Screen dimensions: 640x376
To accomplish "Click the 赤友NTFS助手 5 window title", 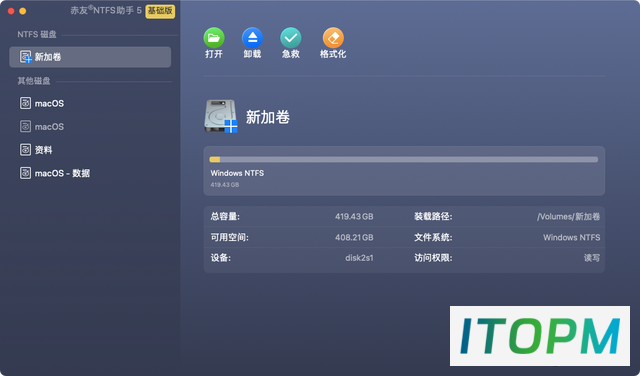I will click(106, 11).
